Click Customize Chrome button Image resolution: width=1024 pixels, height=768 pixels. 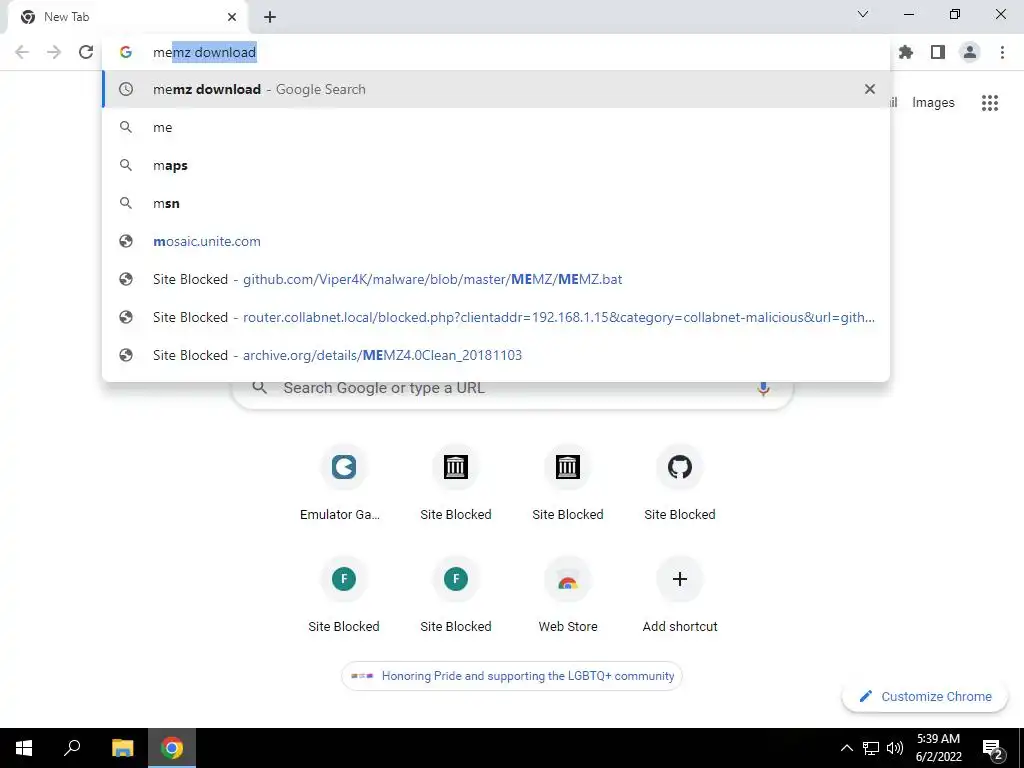coord(925,696)
